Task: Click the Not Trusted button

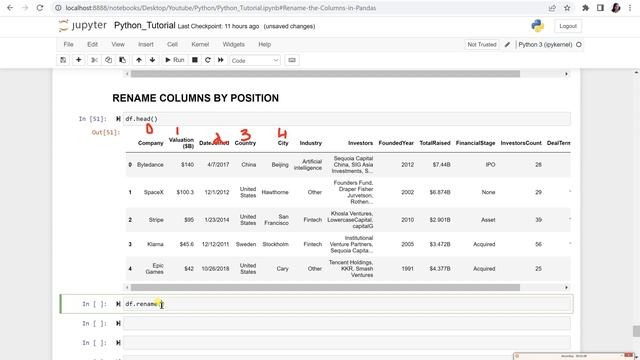Action: tap(482, 44)
